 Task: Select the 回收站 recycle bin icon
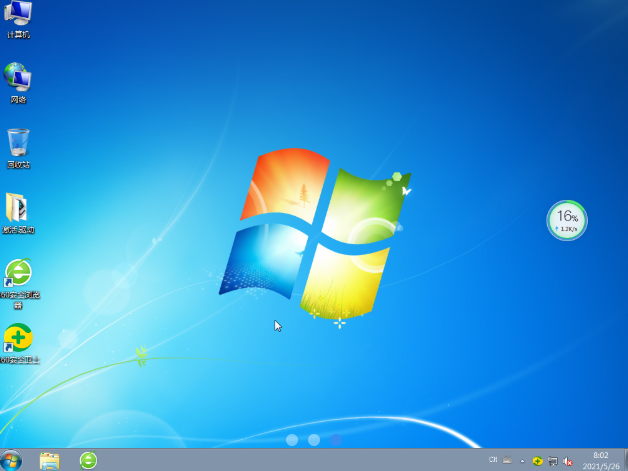point(18,148)
